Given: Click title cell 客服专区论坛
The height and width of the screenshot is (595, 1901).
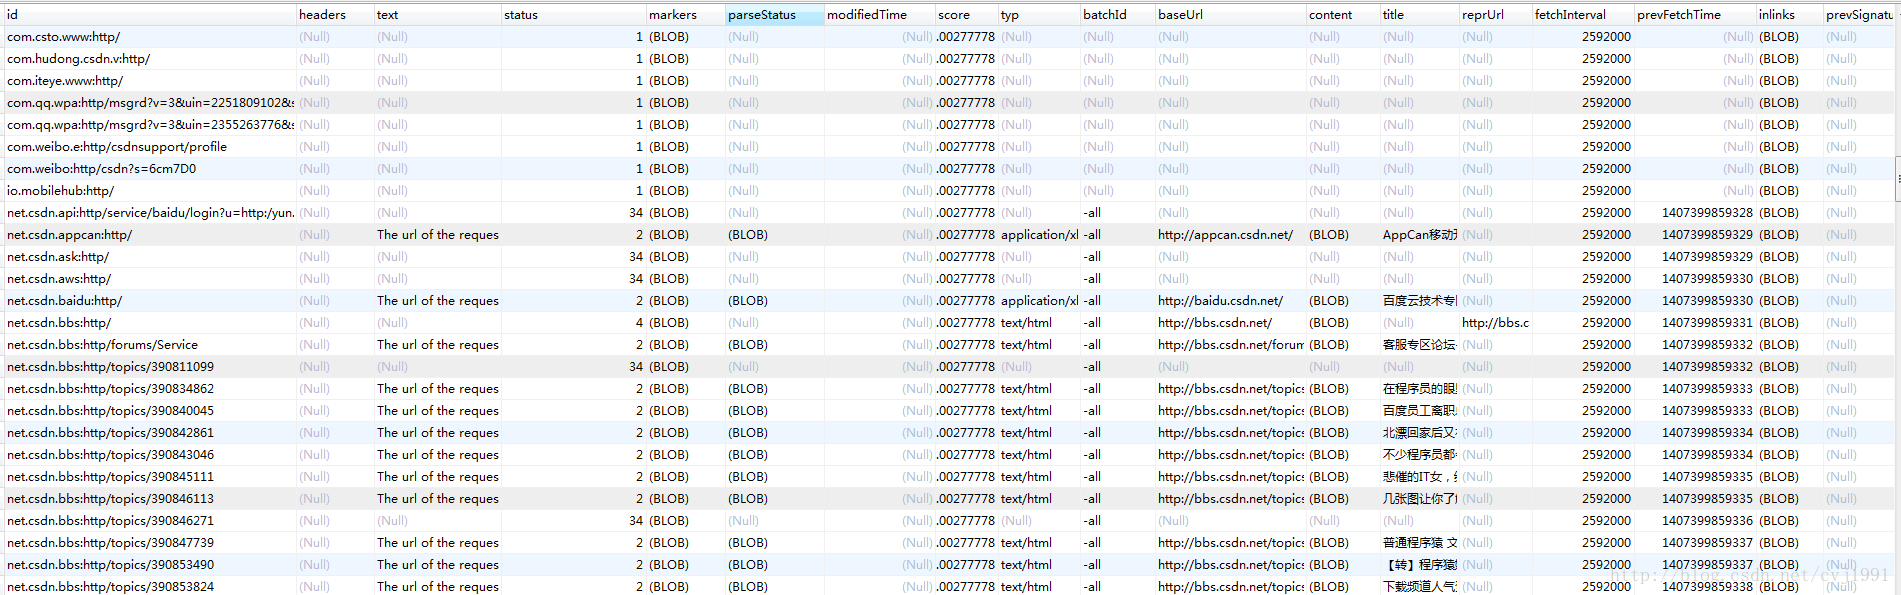Looking at the screenshot, I should pyautogui.click(x=1420, y=345).
